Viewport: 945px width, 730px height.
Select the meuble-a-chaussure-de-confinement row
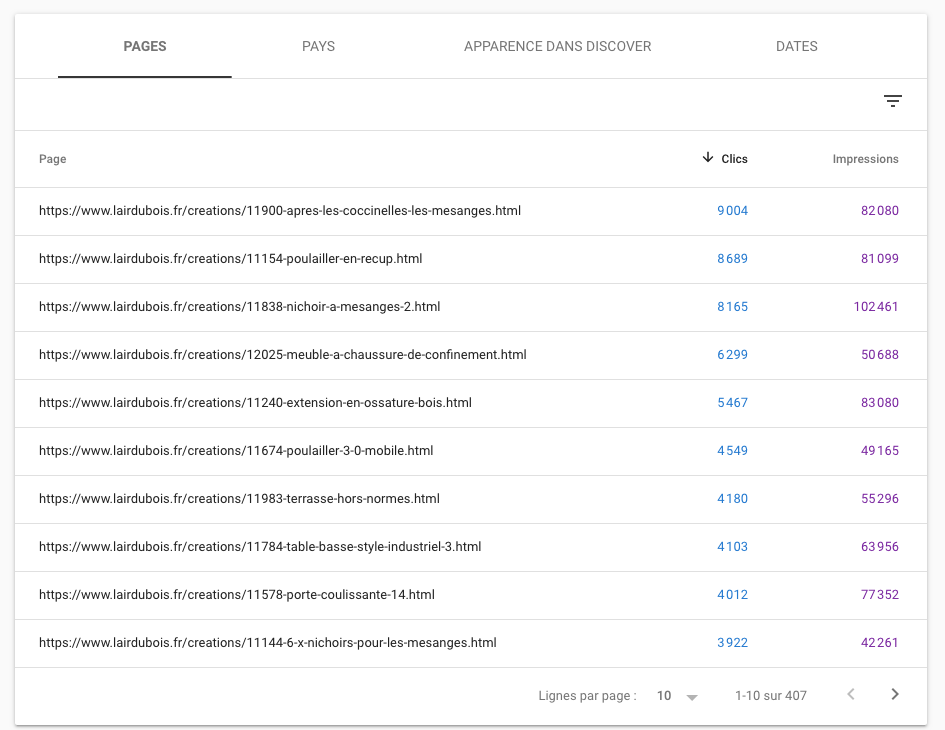click(471, 355)
